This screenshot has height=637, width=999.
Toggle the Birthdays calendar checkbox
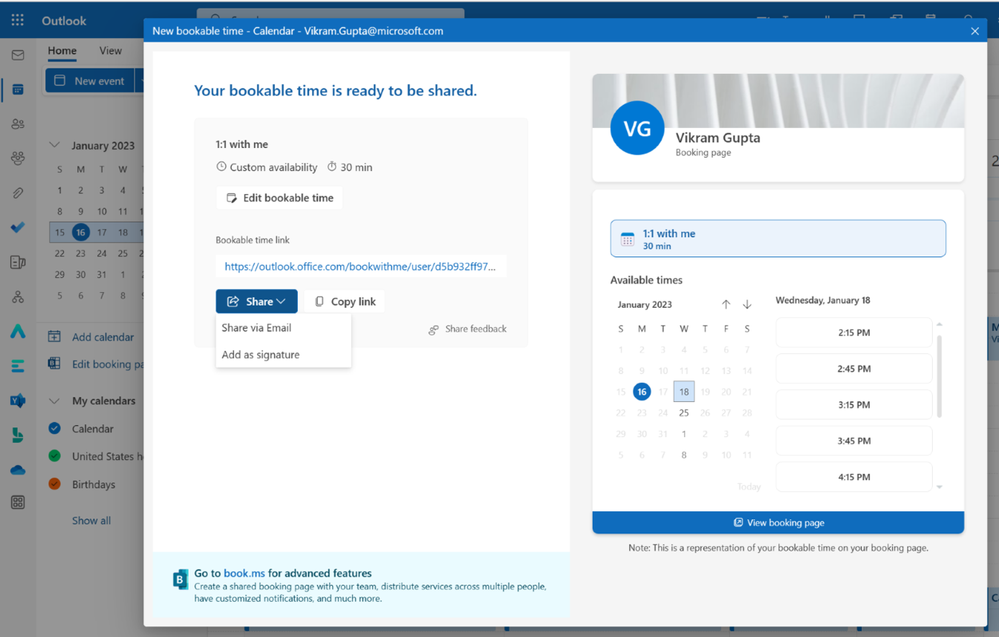coord(55,483)
